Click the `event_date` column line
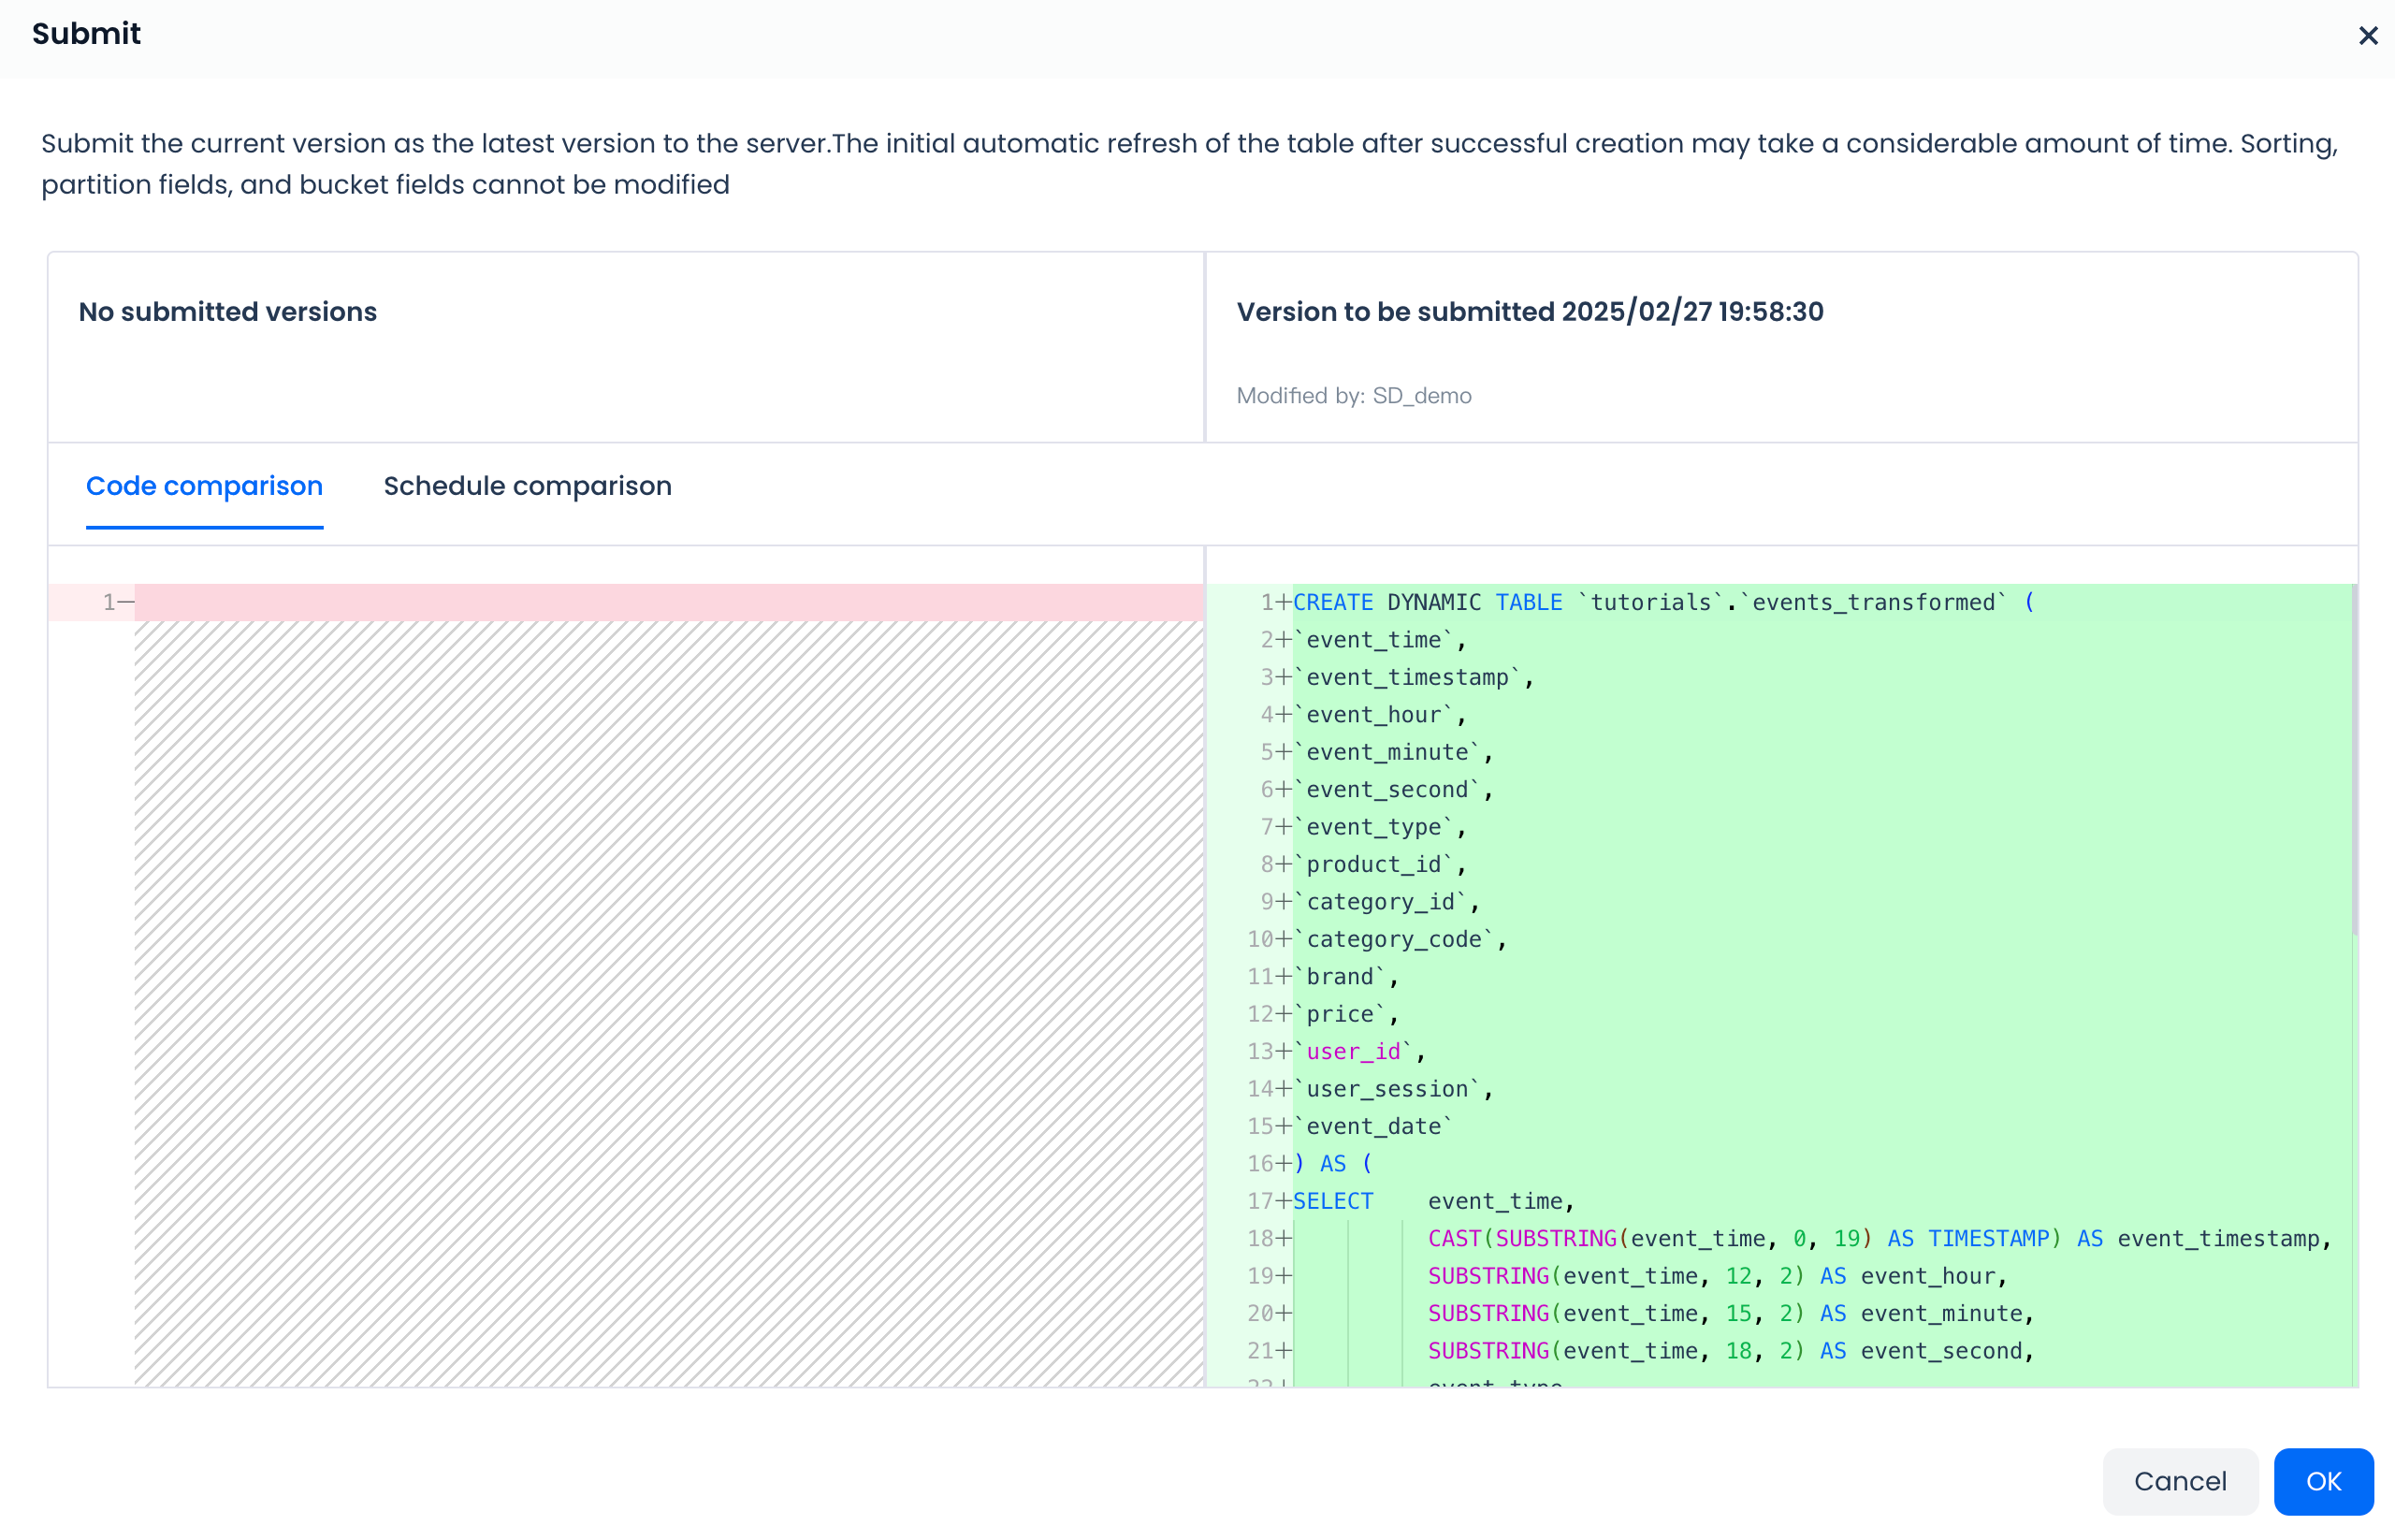Image resolution: width=2395 pixels, height=1540 pixels. [x=1373, y=1126]
